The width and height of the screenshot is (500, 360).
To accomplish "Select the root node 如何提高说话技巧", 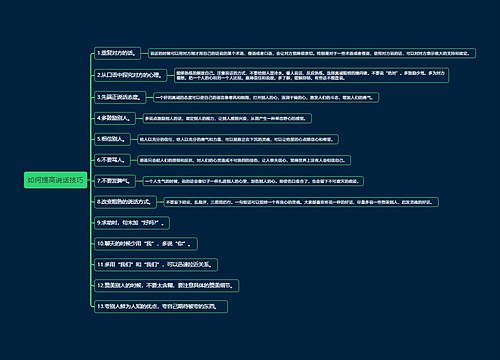I will [55, 180].
